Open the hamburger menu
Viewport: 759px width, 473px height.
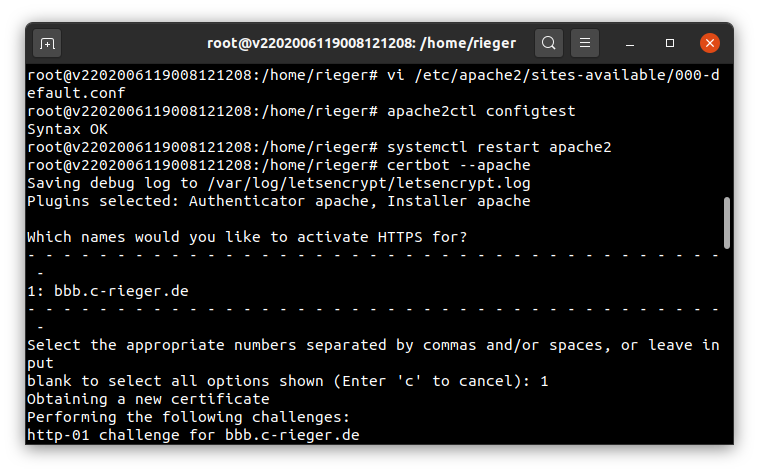coord(585,43)
